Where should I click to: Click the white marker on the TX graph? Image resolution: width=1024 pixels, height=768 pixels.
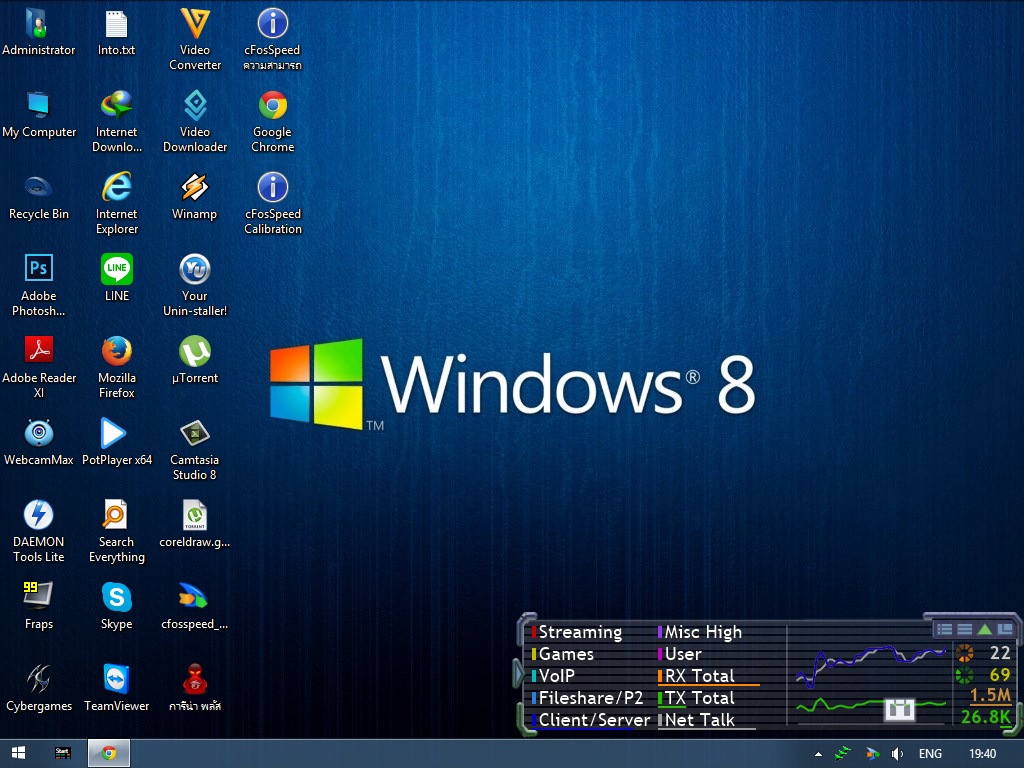[899, 709]
